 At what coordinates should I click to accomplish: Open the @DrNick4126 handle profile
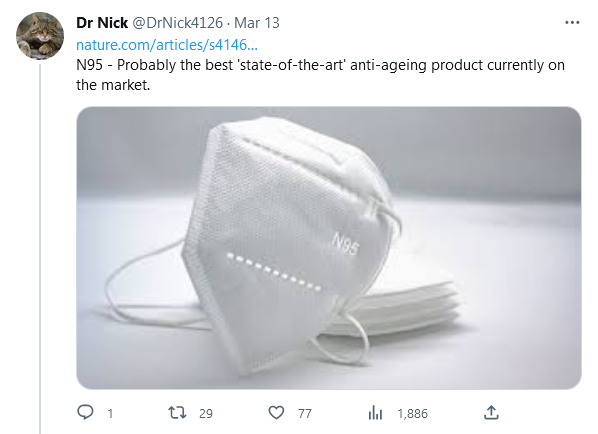tap(177, 23)
